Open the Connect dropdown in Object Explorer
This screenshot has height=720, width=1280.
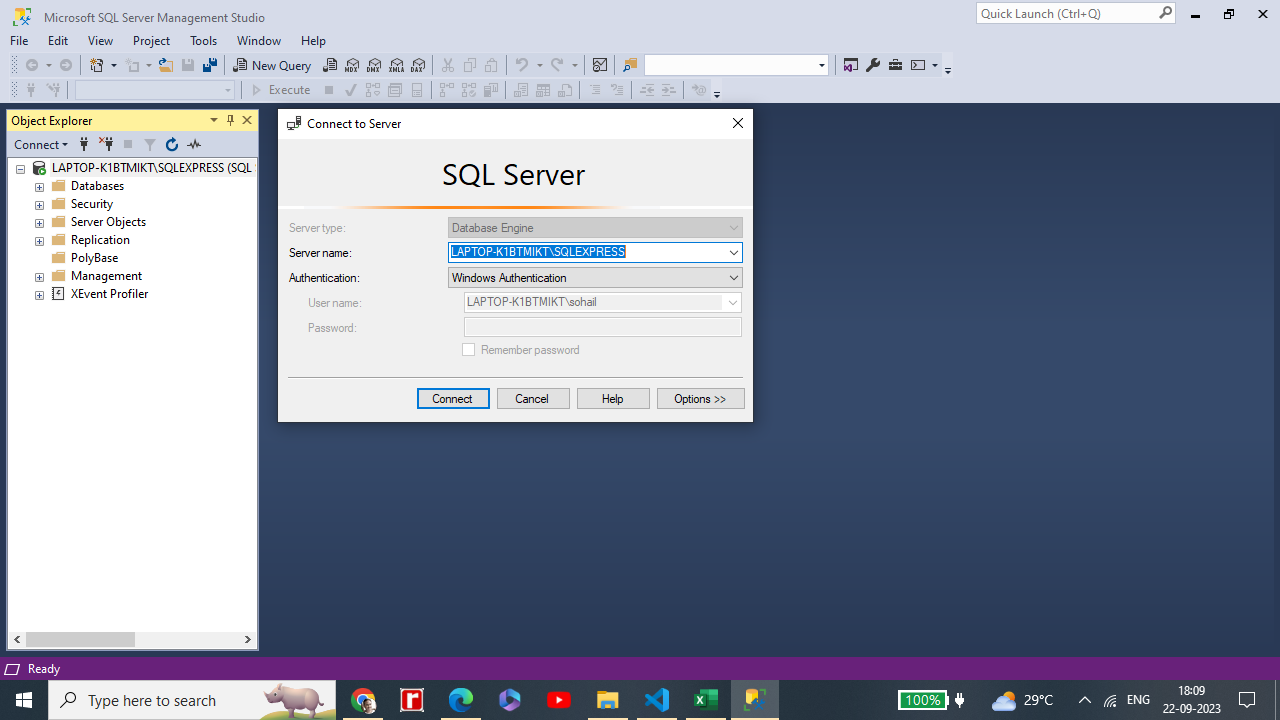point(41,144)
